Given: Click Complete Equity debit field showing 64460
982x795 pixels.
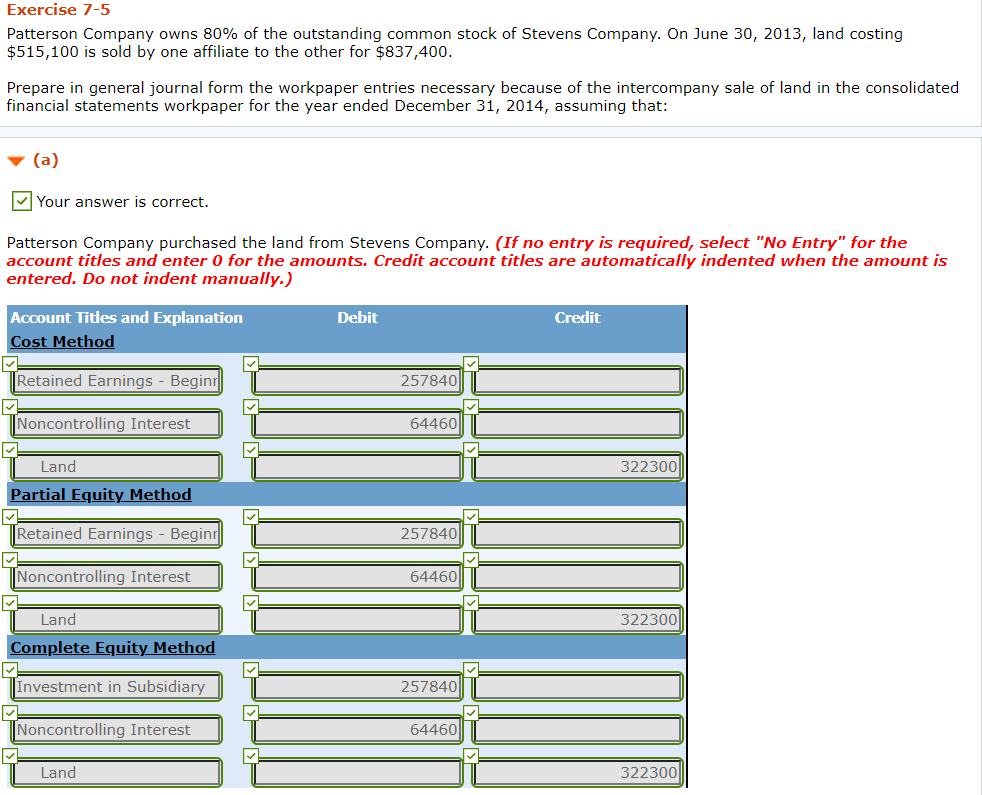Looking at the screenshot, I should pyautogui.click(x=357, y=730).
